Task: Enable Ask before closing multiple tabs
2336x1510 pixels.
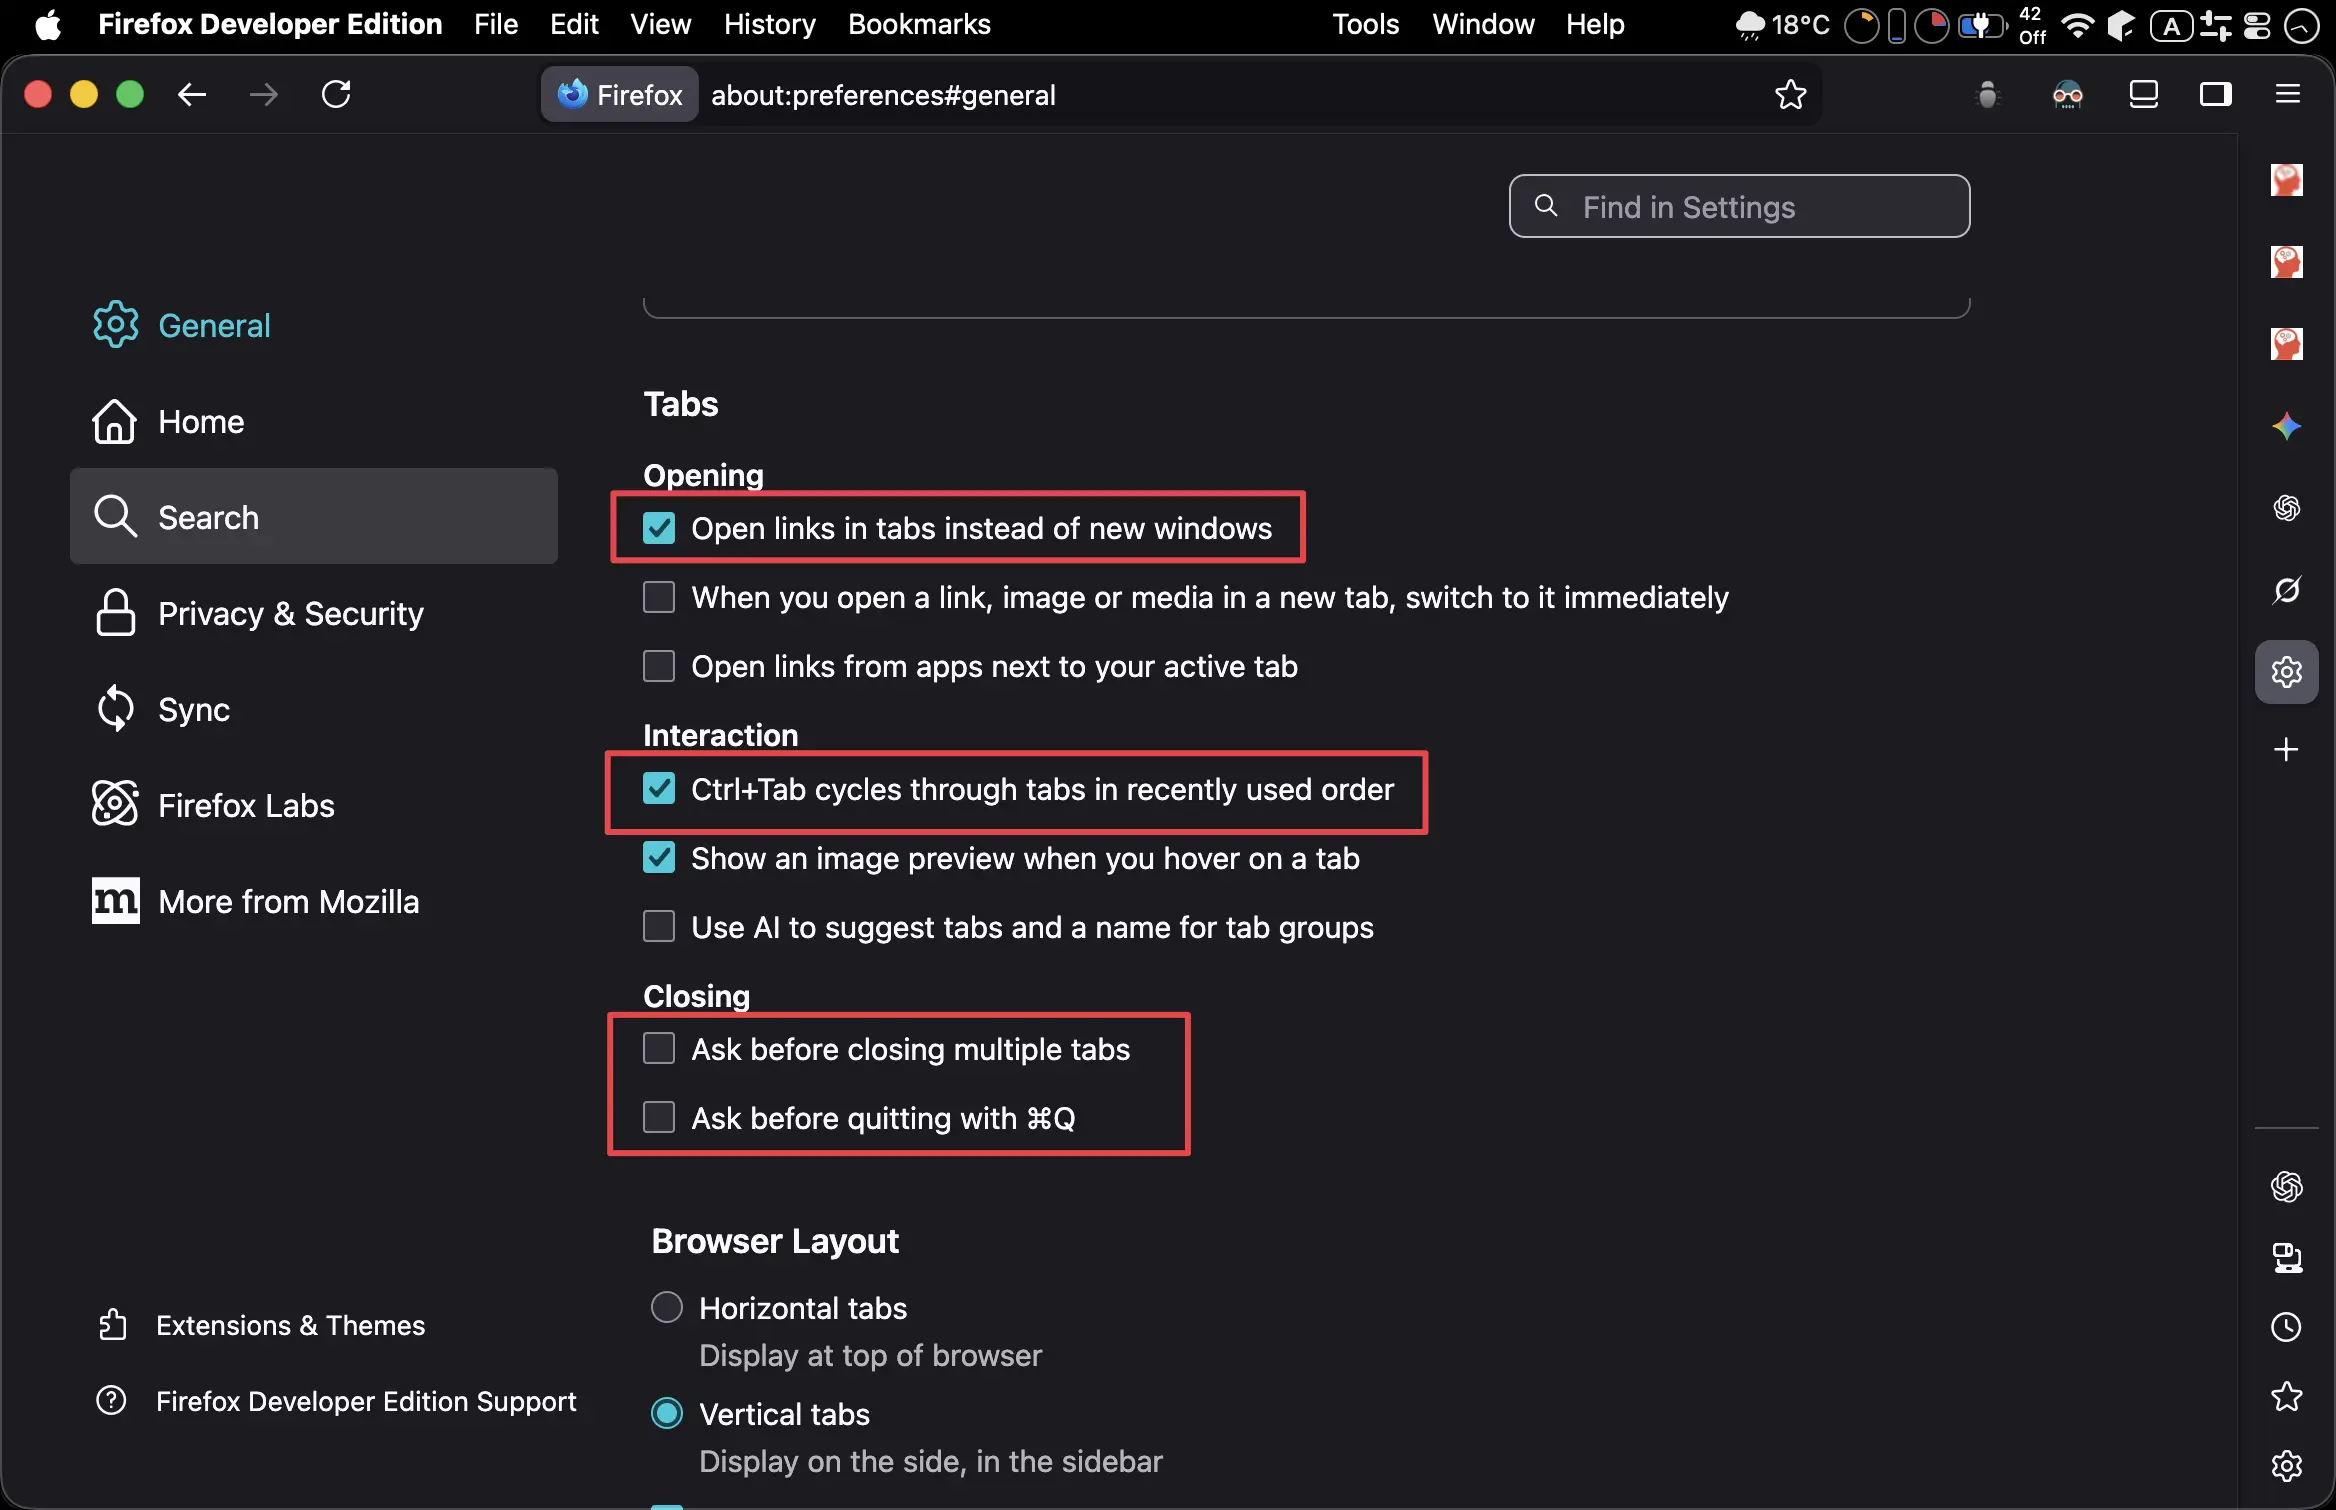Action: click(x=659, y=1049)
